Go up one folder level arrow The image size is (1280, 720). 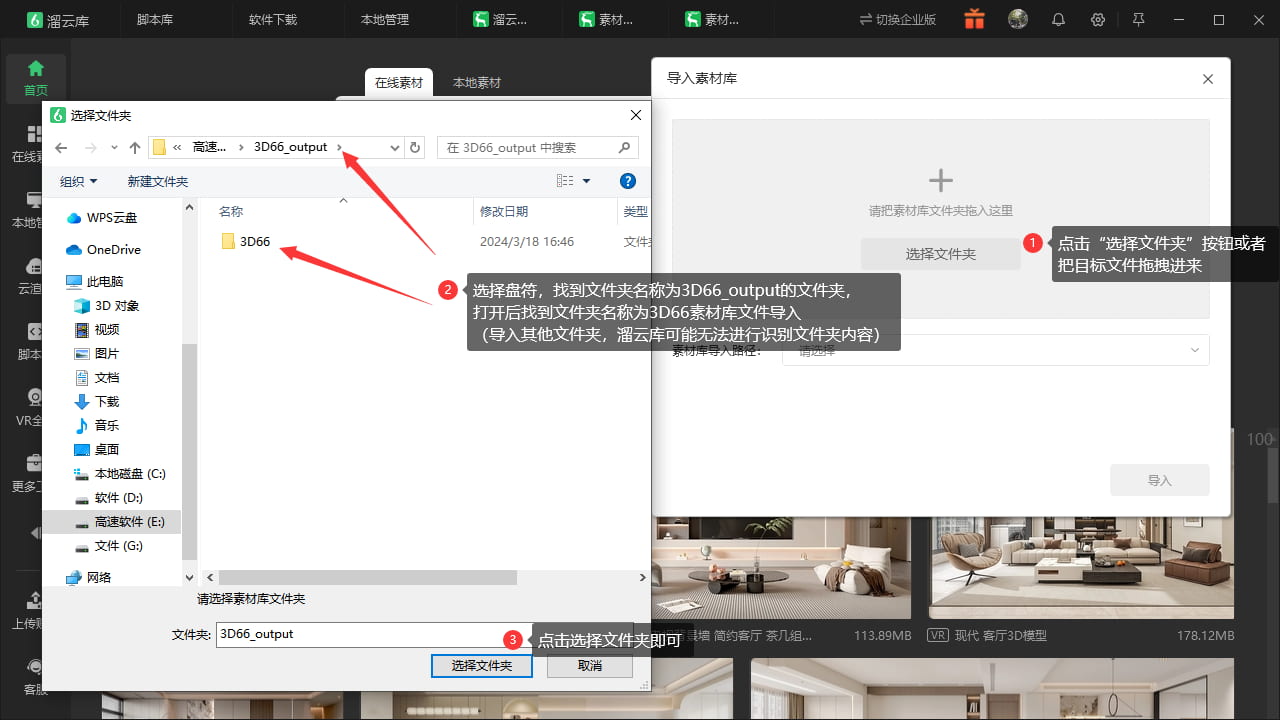click(135, 147)
